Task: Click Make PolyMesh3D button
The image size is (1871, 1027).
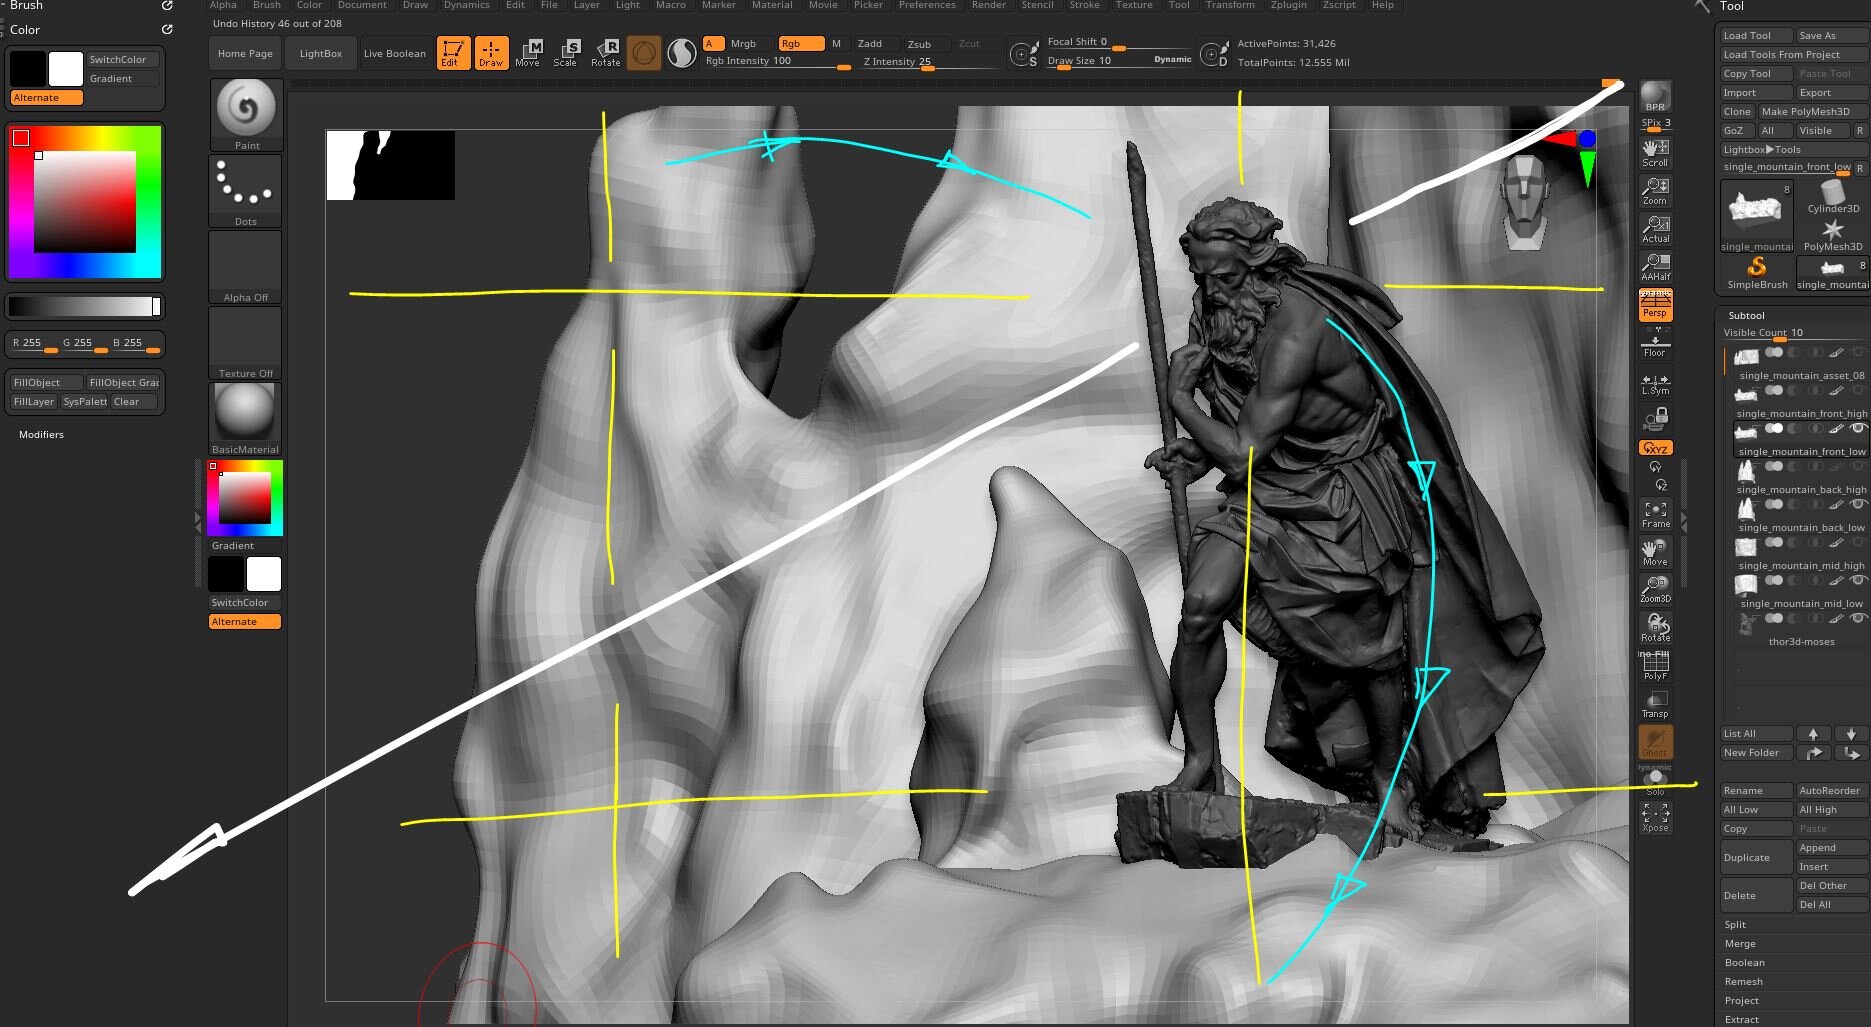Action: (1812, 111)
